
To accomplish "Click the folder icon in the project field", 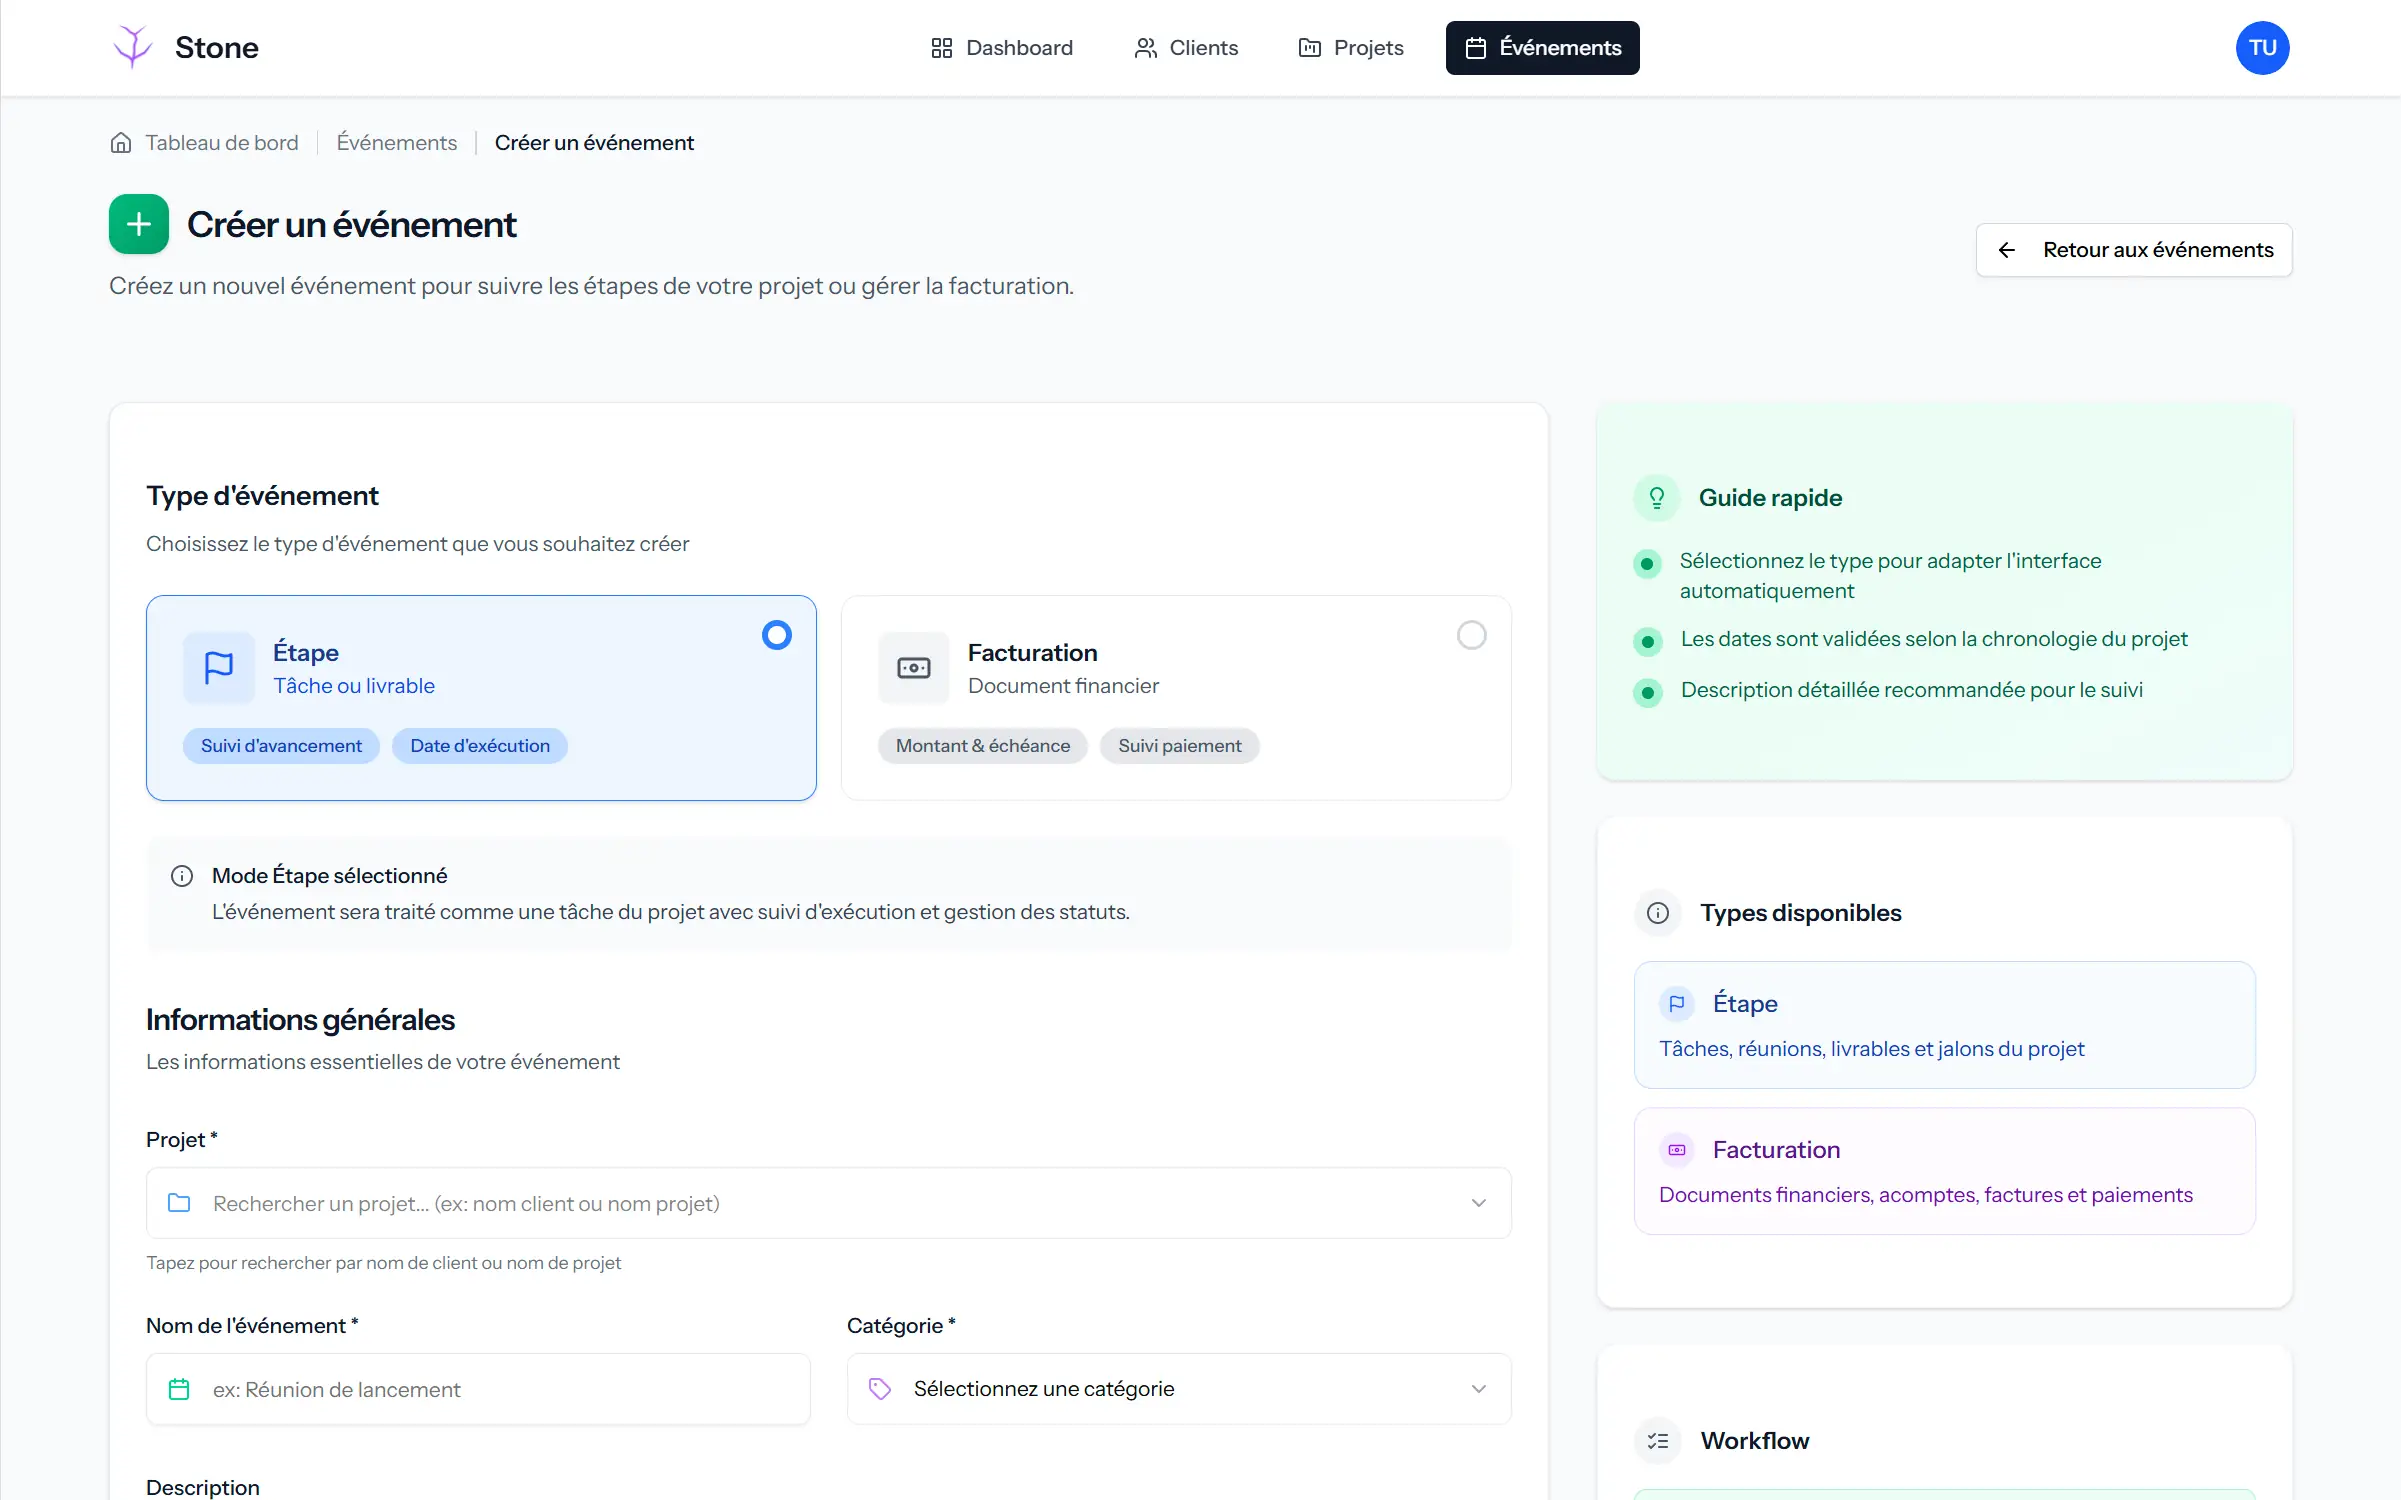I will (180, 1203).
